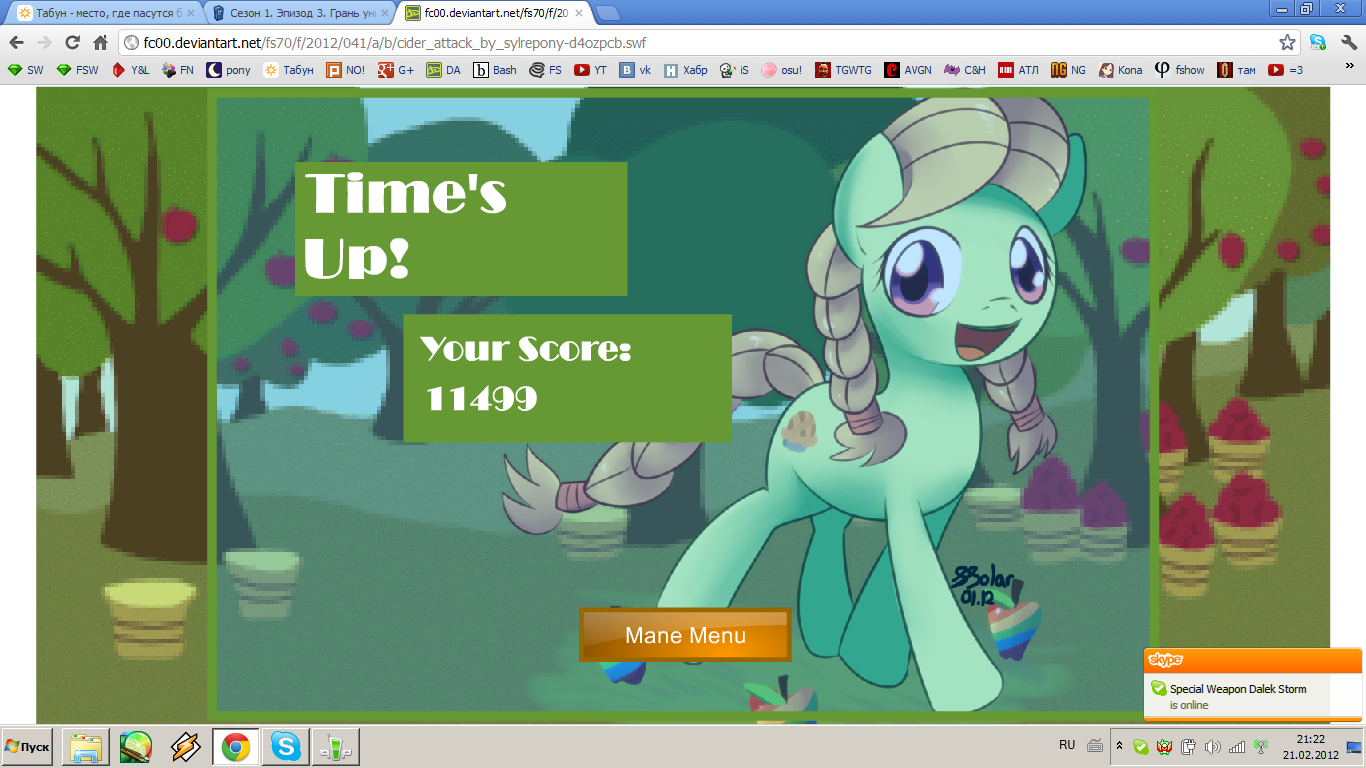1366x768 pixels.
Task: Click the RU language indicator
Action: click(1067, 745)
